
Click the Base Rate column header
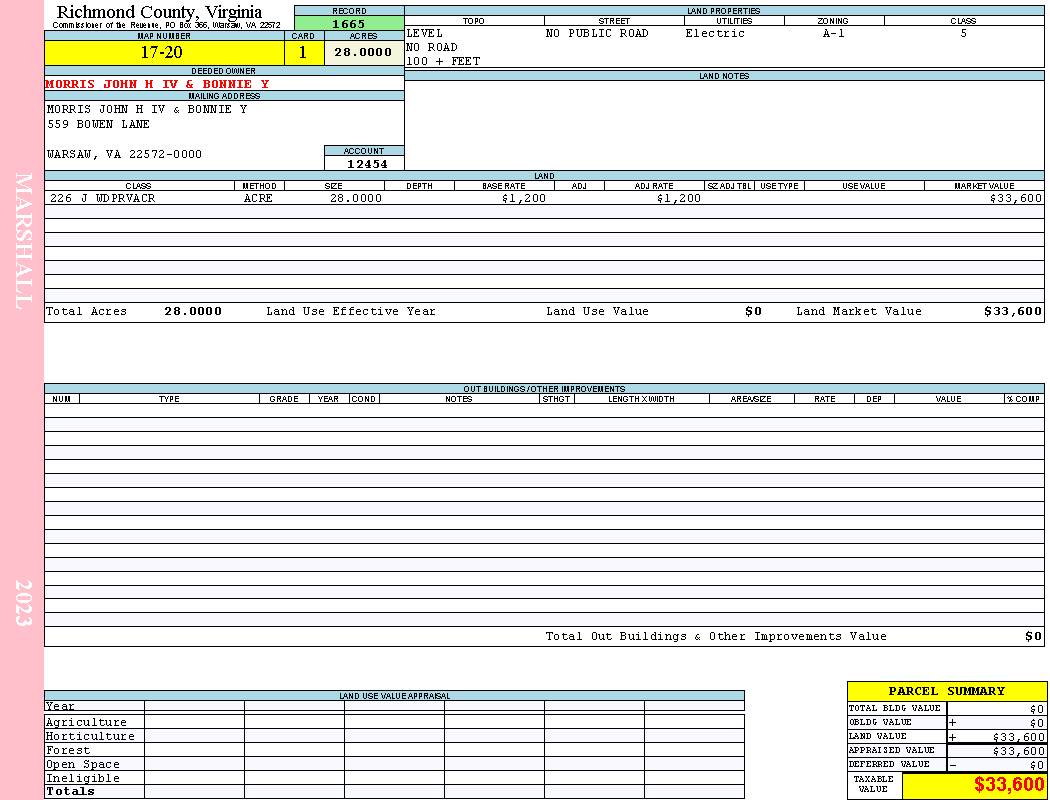pyautogui.click(x=504, y=186)
